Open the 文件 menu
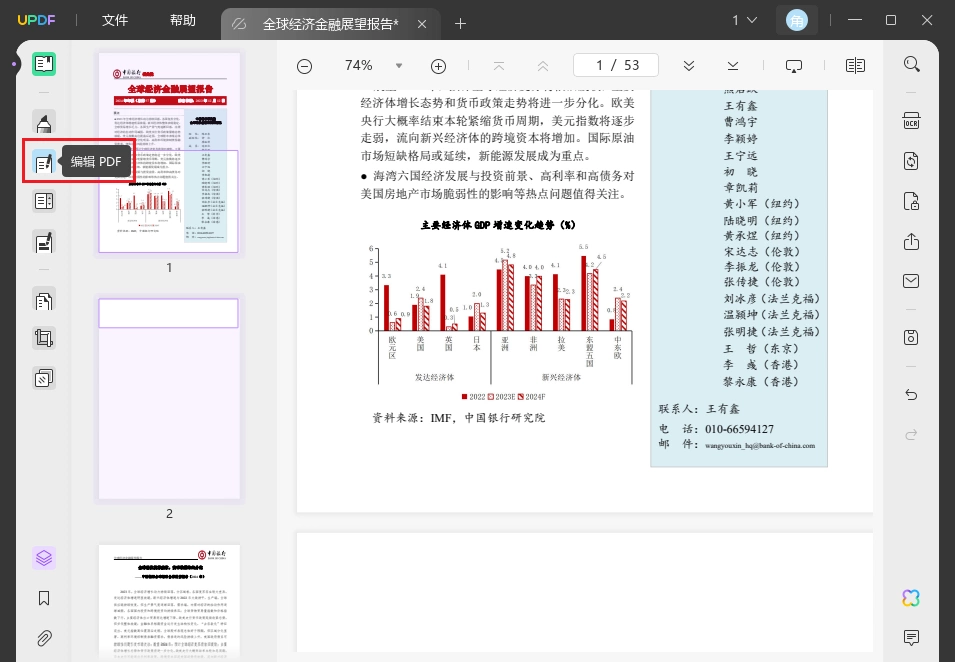955x662 pixels. (115, 20)
